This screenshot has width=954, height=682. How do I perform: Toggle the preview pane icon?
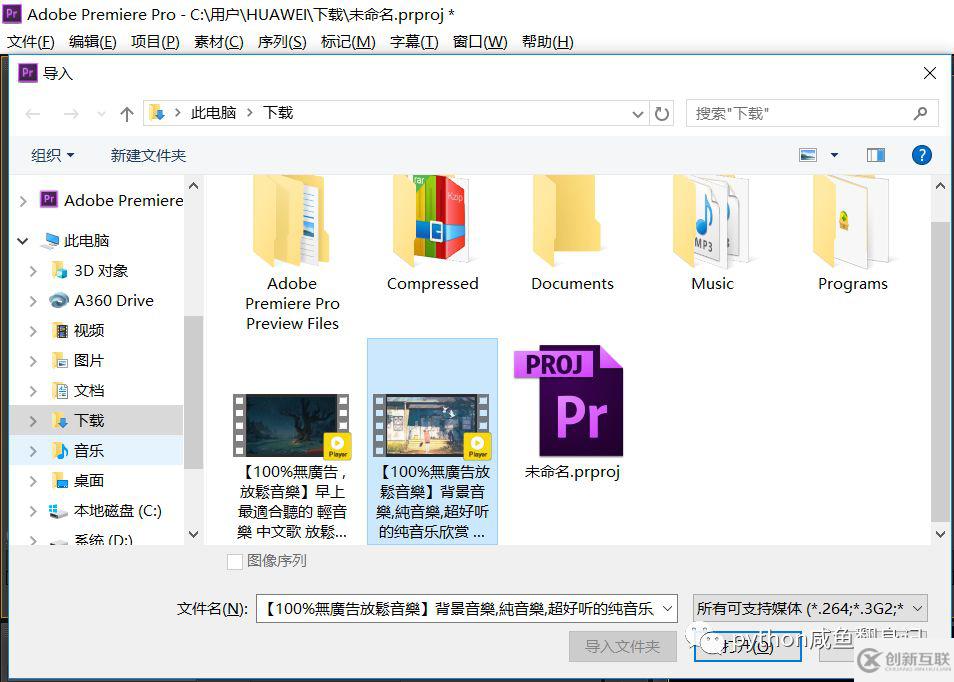(x=875, y=154)
